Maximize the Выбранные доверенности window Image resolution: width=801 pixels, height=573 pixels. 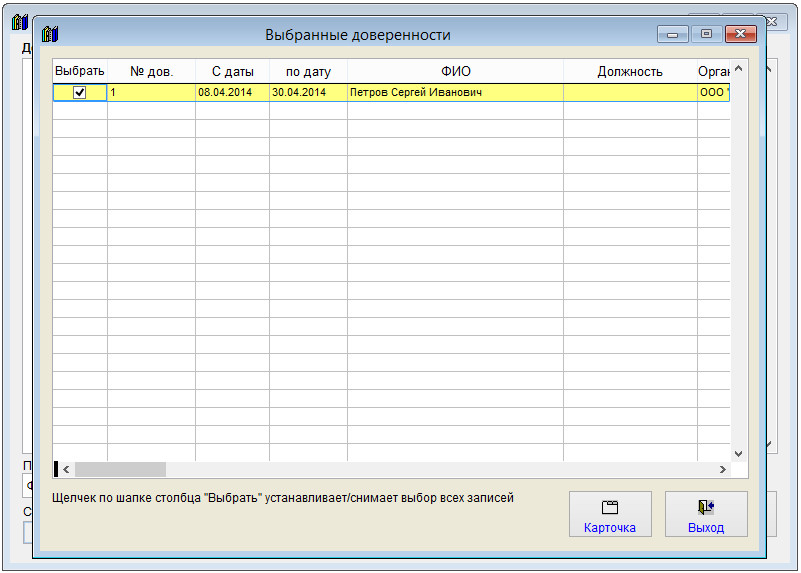(706, 34)
